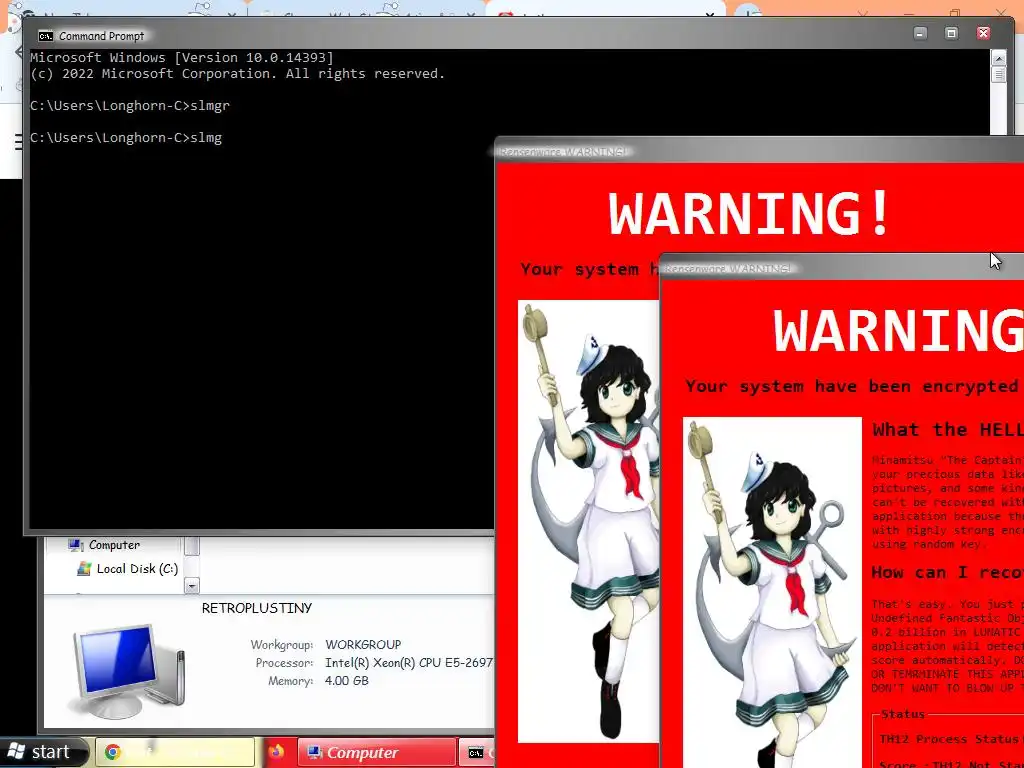Click the Status group label in Rensenware

pyautogui.click(x=903, y=714)
